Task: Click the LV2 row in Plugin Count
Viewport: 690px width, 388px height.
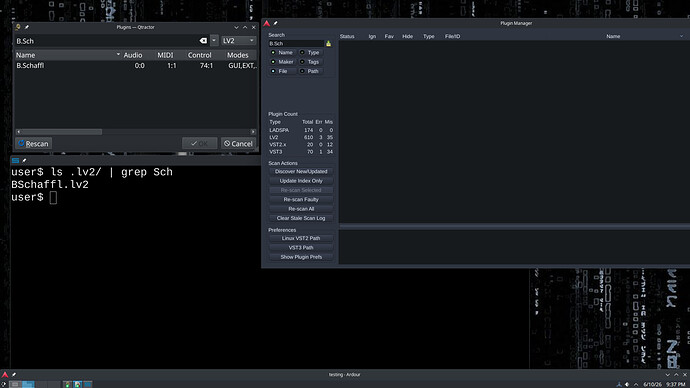Action: click(x=301, y=137)
